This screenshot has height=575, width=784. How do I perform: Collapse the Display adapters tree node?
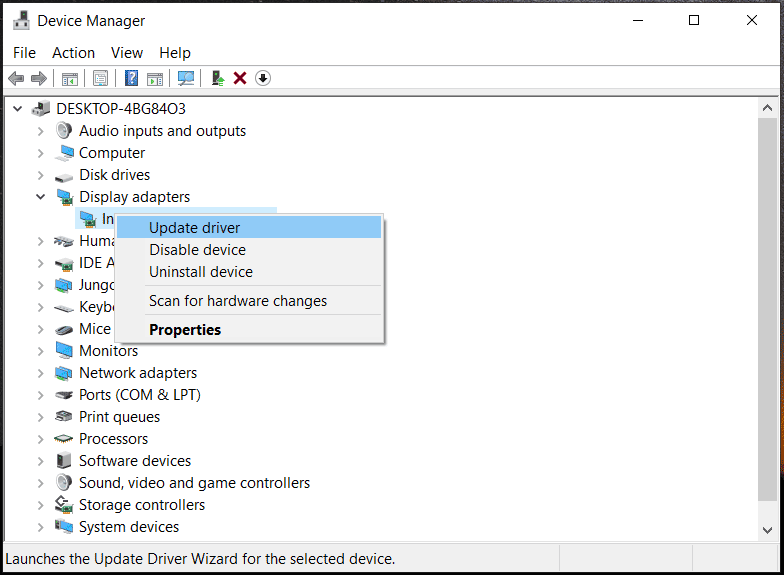(x=41, y=197)
